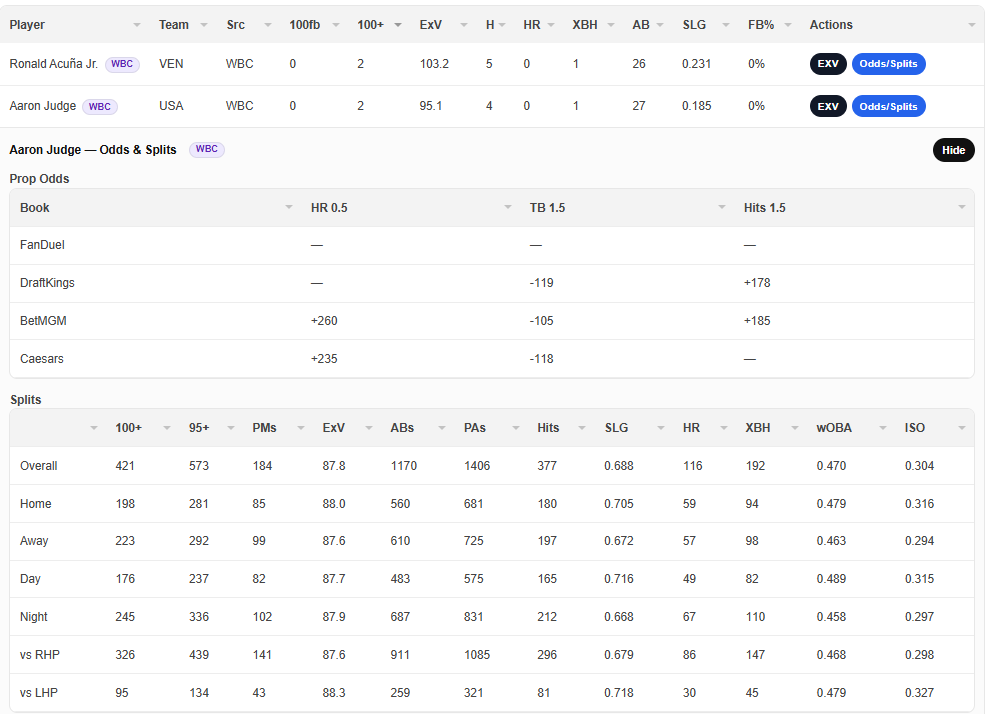Open the ABs column dropdown arrow
This screenshot has width=991, height=714.
442,428
